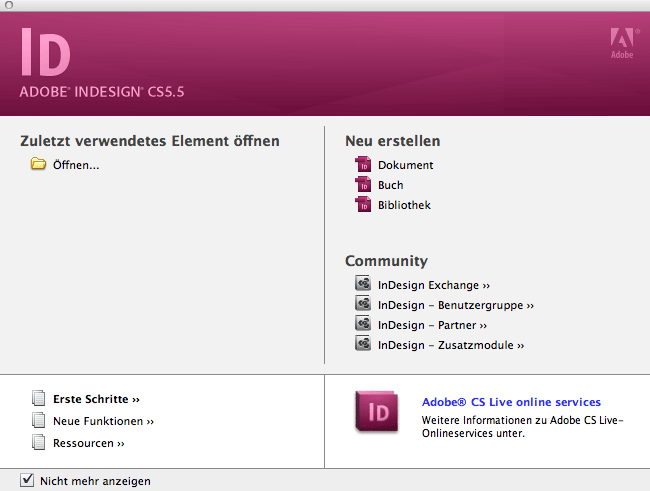Create a new Buch
The image size is (650, 491).
pos(390,185)
